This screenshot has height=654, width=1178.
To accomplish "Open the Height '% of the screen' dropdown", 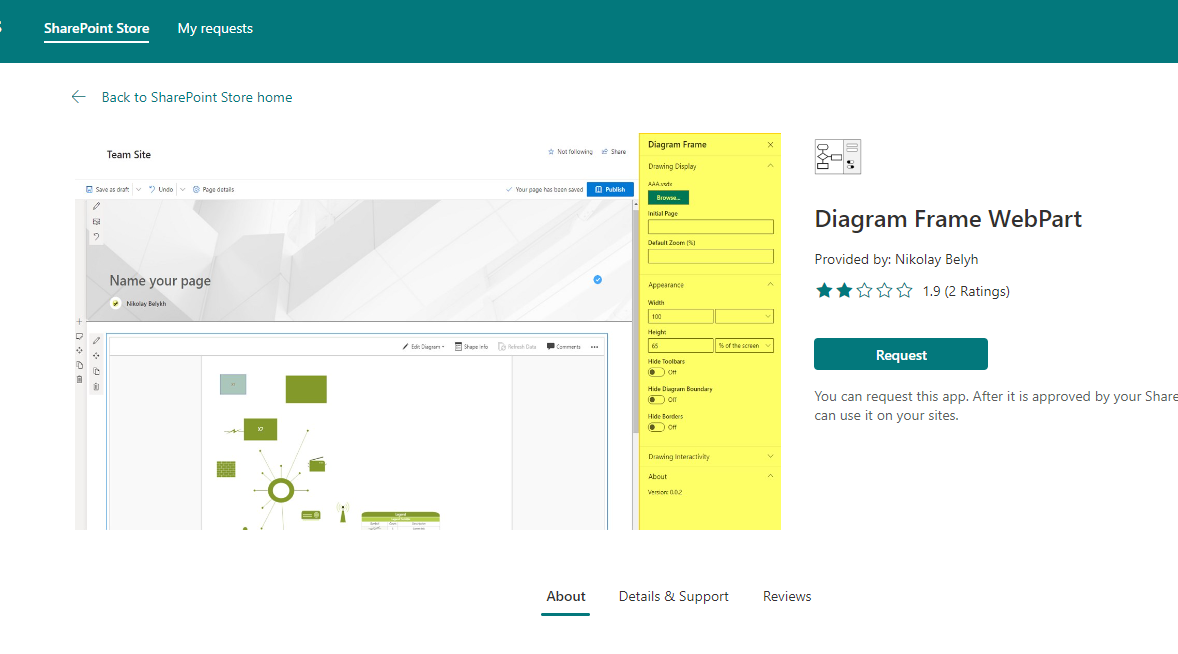I will [x=745, y=345].
